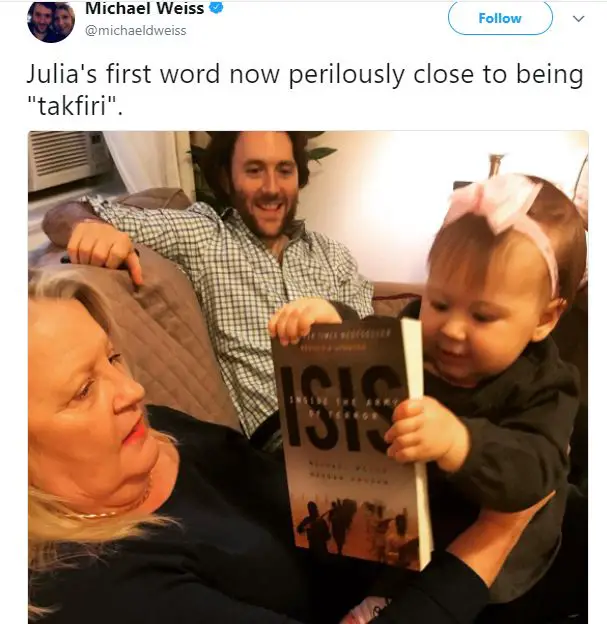Select the quoted word "takfiri" in the tweet

point(72,106)
